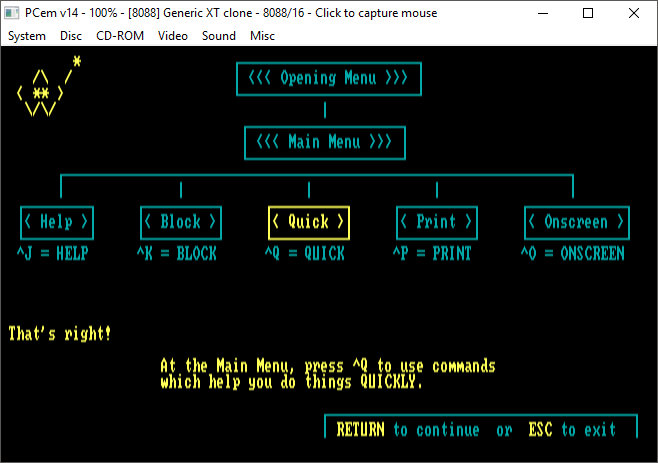Select the Print box
The image size is (658, 463).
(437, 222)
